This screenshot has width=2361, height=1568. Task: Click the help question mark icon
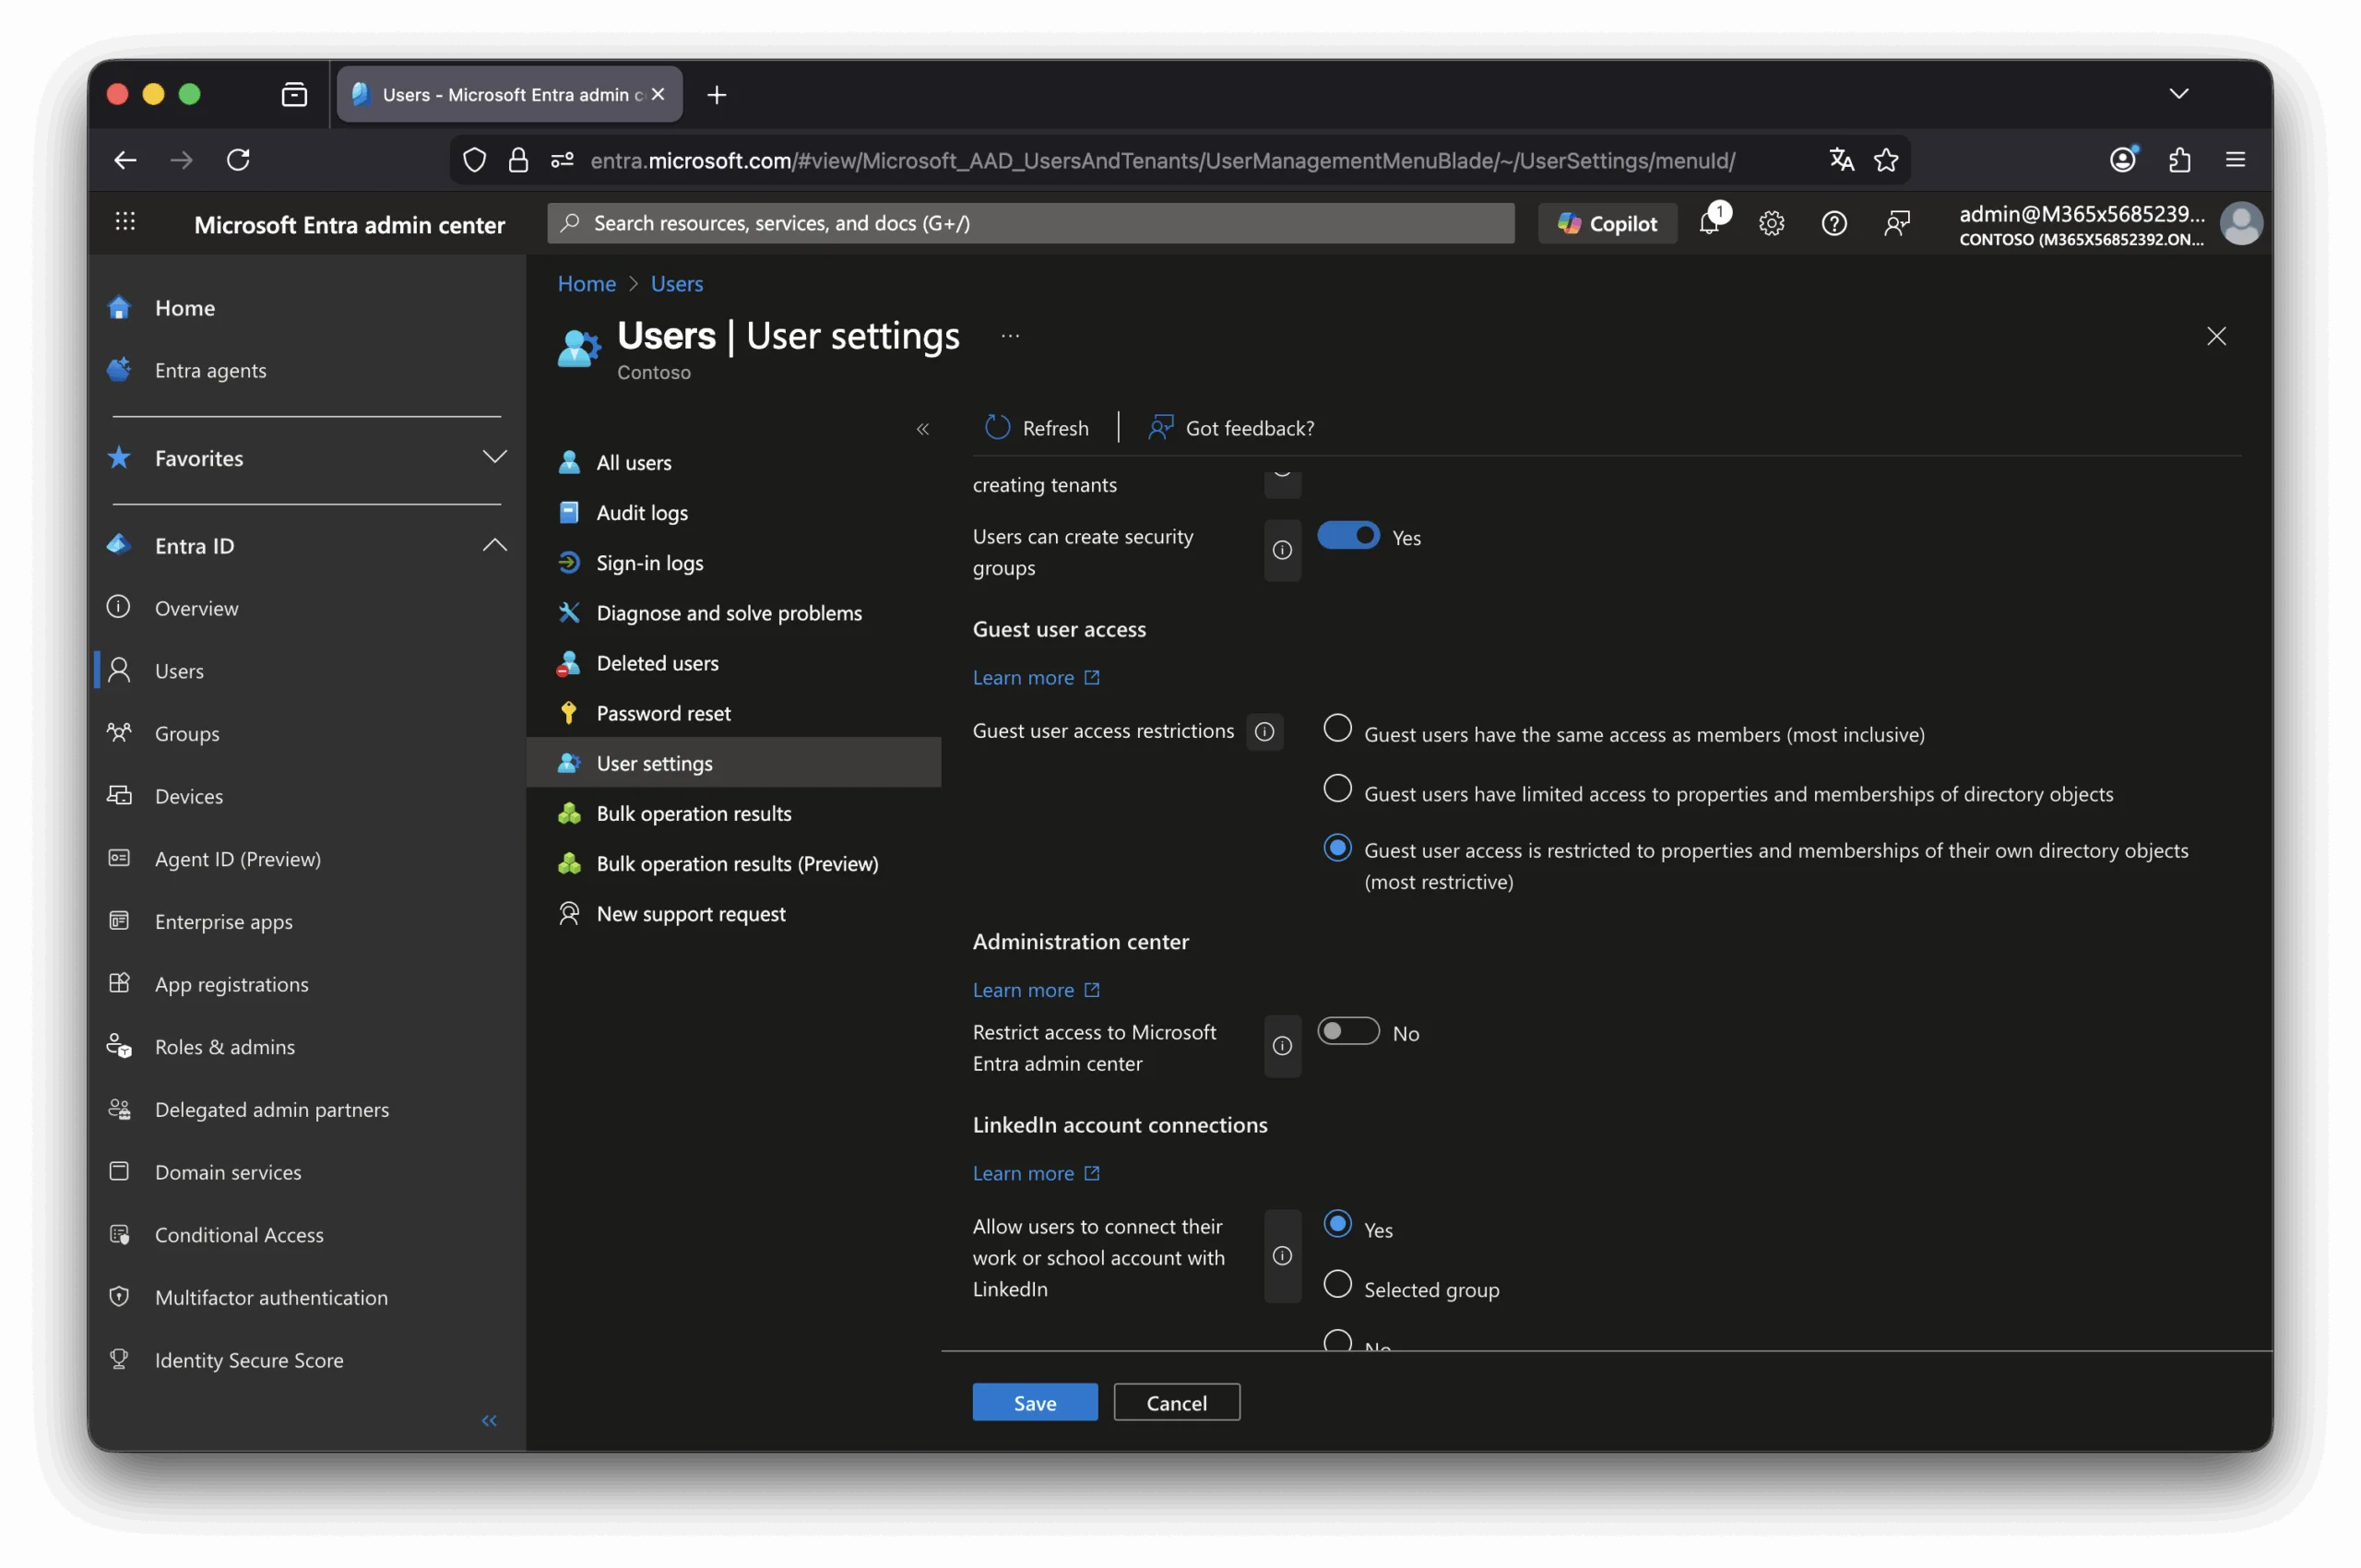[1833, 223]
